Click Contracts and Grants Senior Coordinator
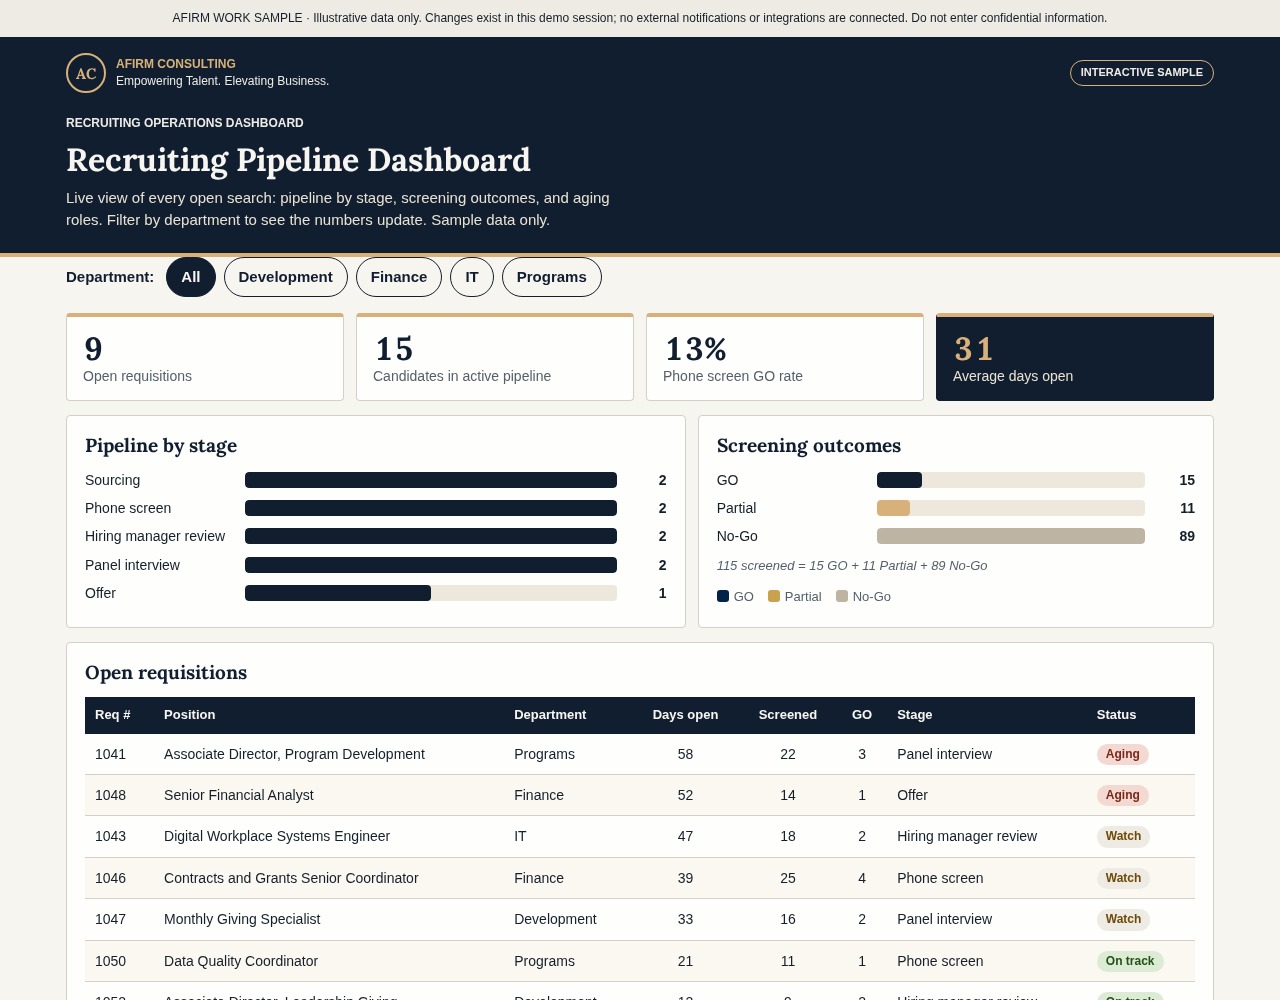The height and width of the screenshot is (1000, 1280). coord(291,878)
